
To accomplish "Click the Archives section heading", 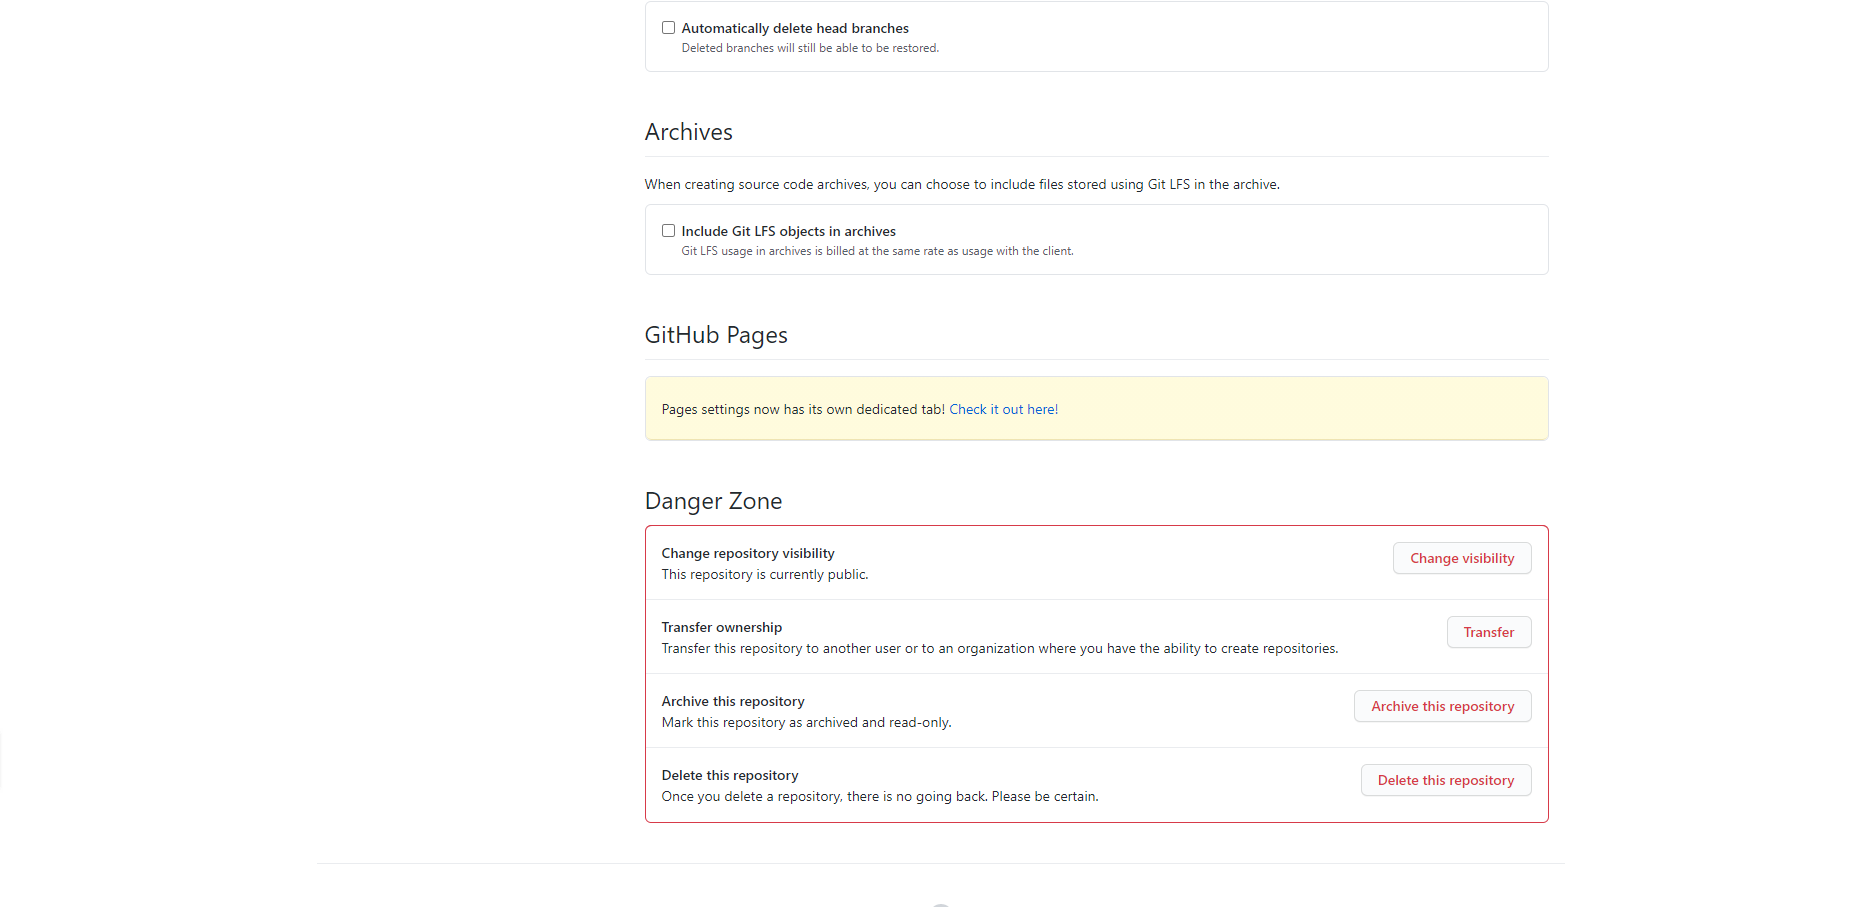I will [689, 132].
